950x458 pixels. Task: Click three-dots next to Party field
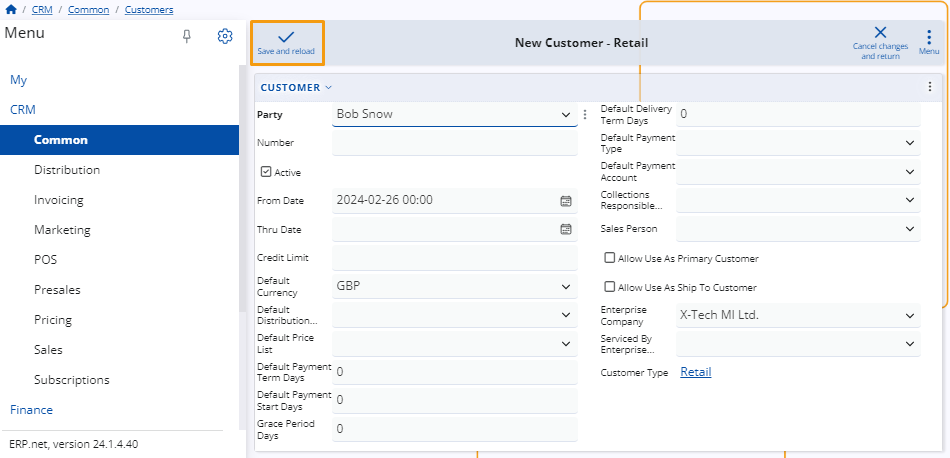[585, 114]
